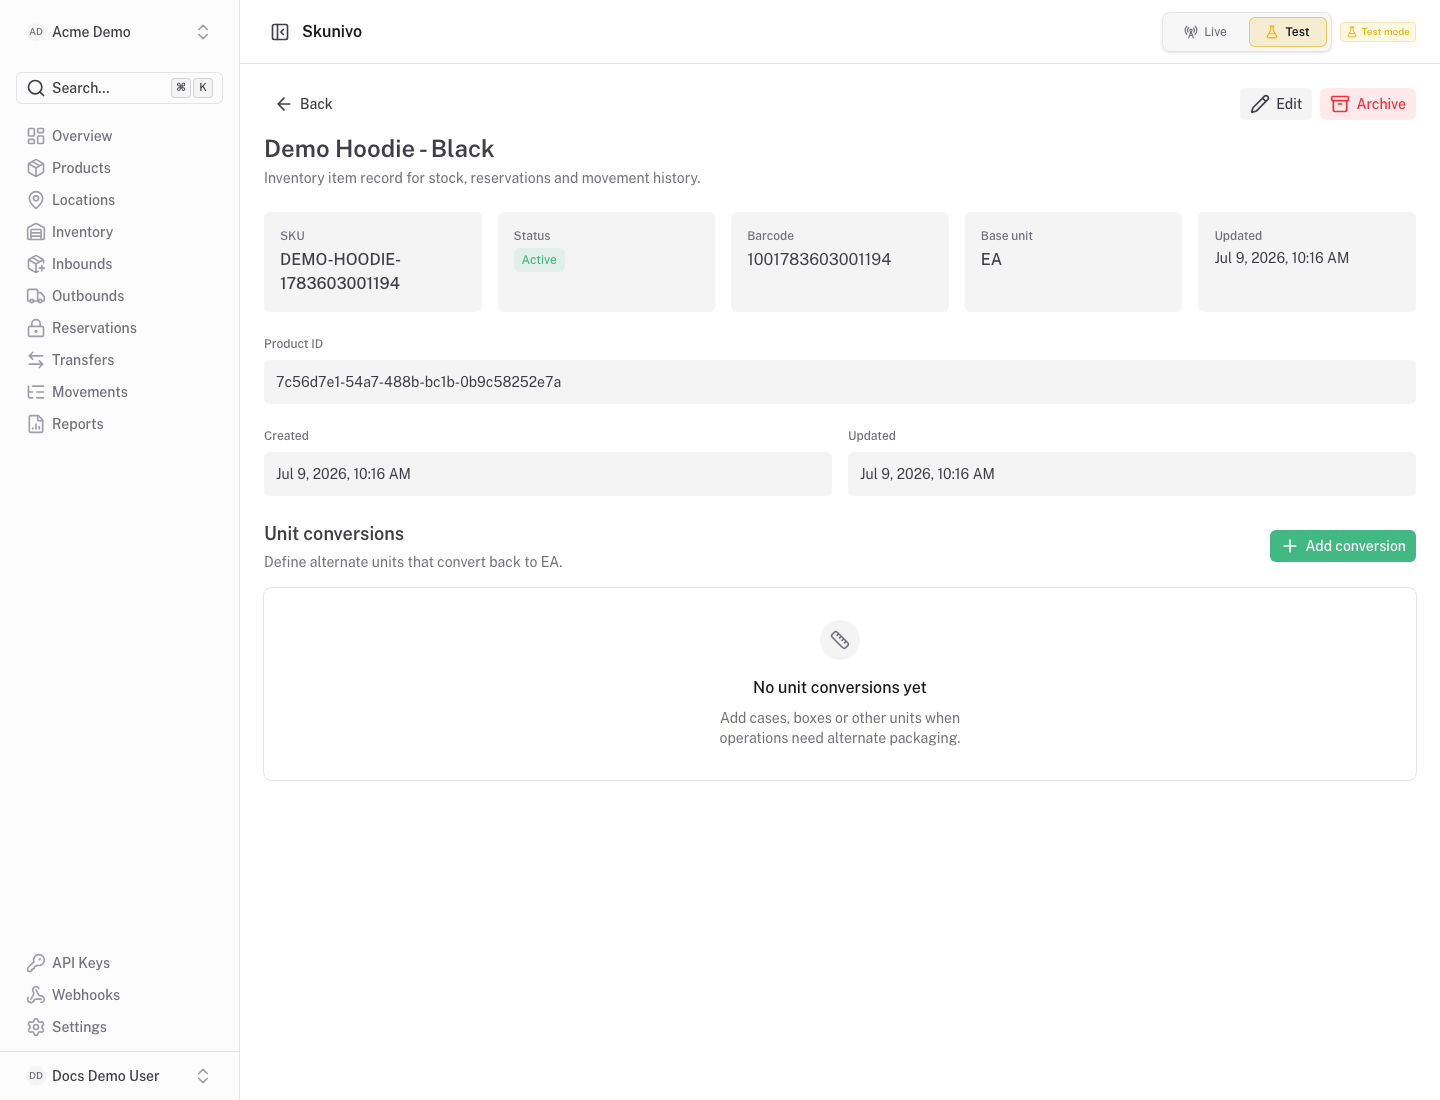Screen dimensions: 1440x1100
Task: Click the Reports chart file icon
Action: (36, 424)
